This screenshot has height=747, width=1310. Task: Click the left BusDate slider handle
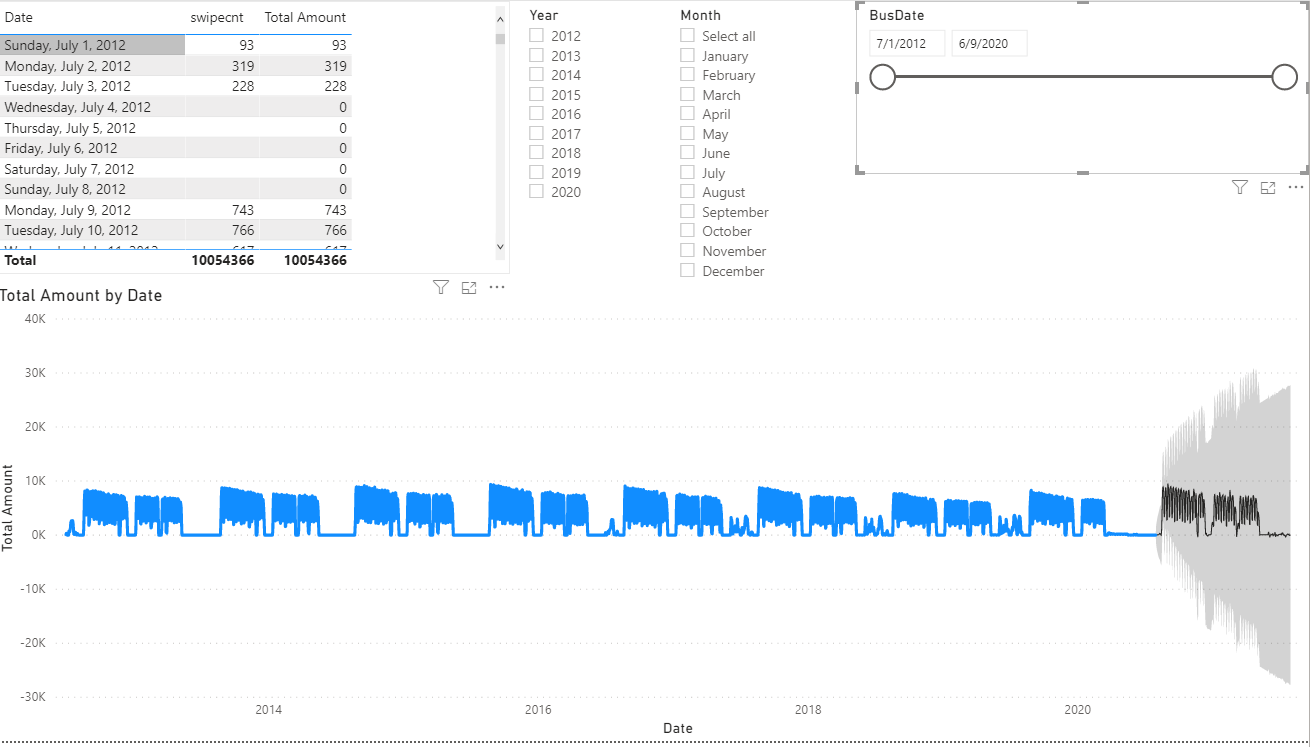(x=882, y=77)
